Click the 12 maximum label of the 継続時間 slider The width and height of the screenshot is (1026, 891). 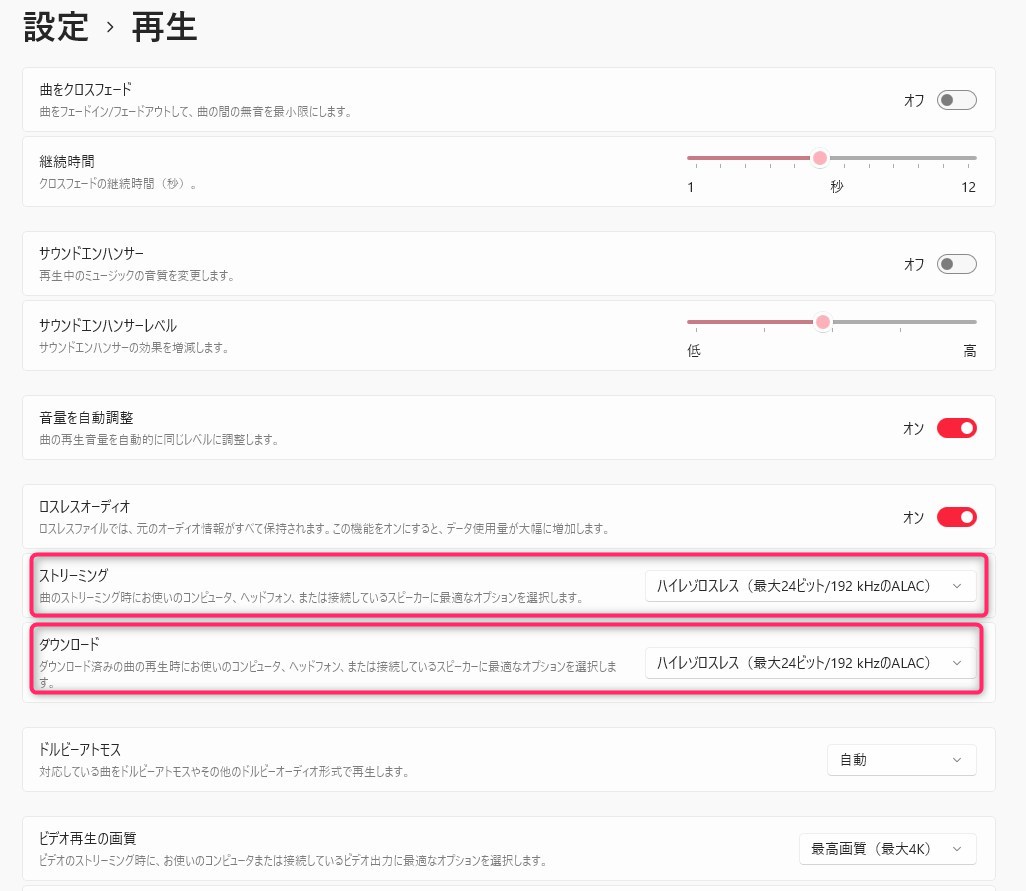tap(968, 188)
